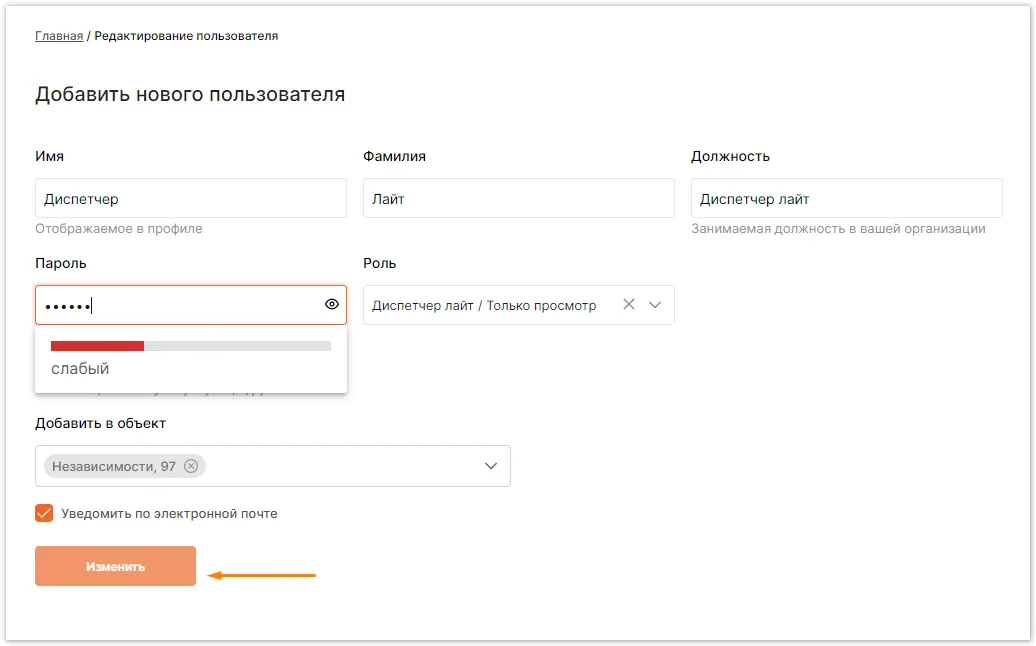Screen dimensions: 1036x646
Task: Open the Диспетчер лайт / Только просмотр combo box
Action: click(x=519, y=305)
